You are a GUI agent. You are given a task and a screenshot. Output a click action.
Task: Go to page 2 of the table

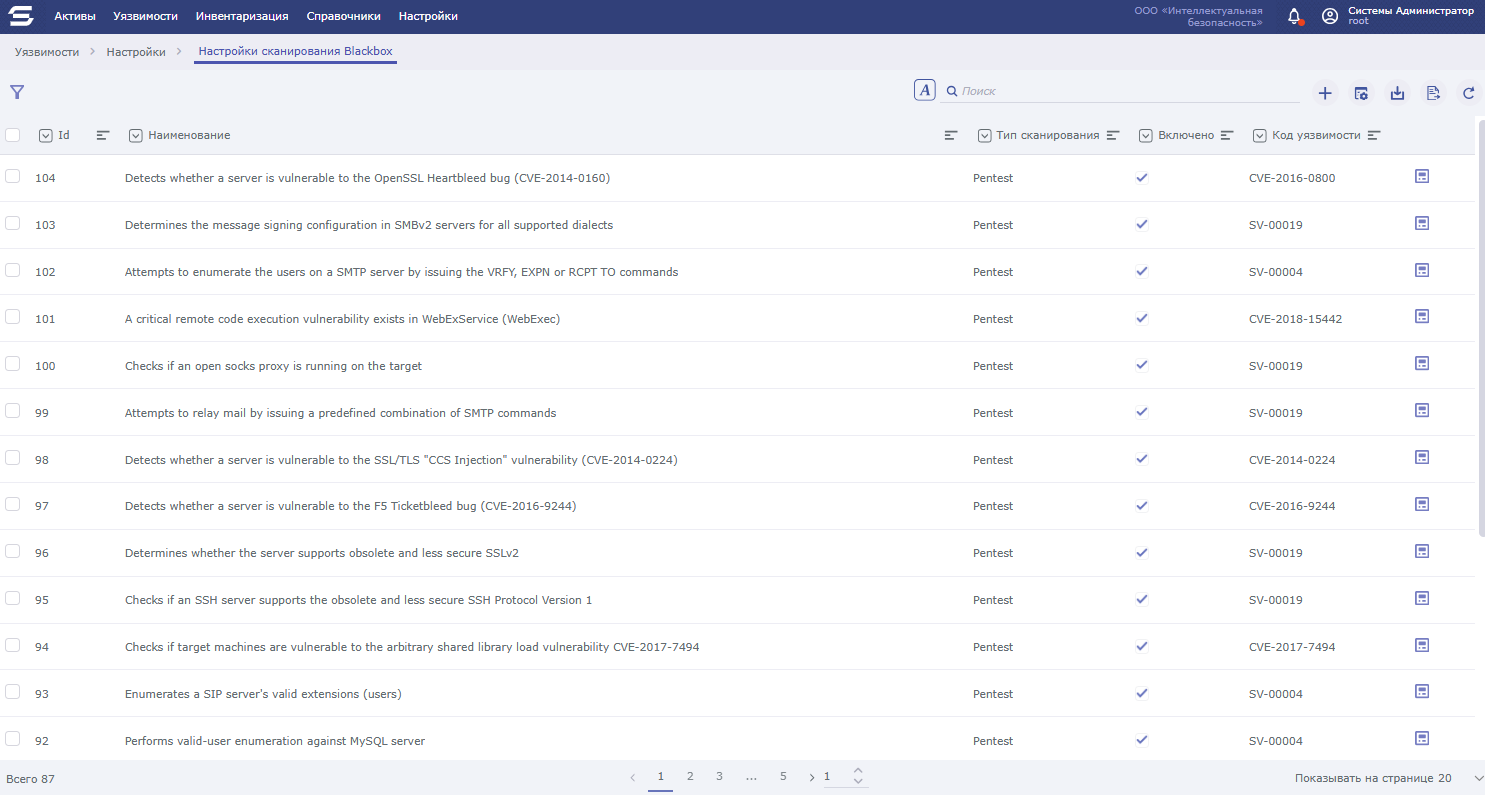[690, 776]
